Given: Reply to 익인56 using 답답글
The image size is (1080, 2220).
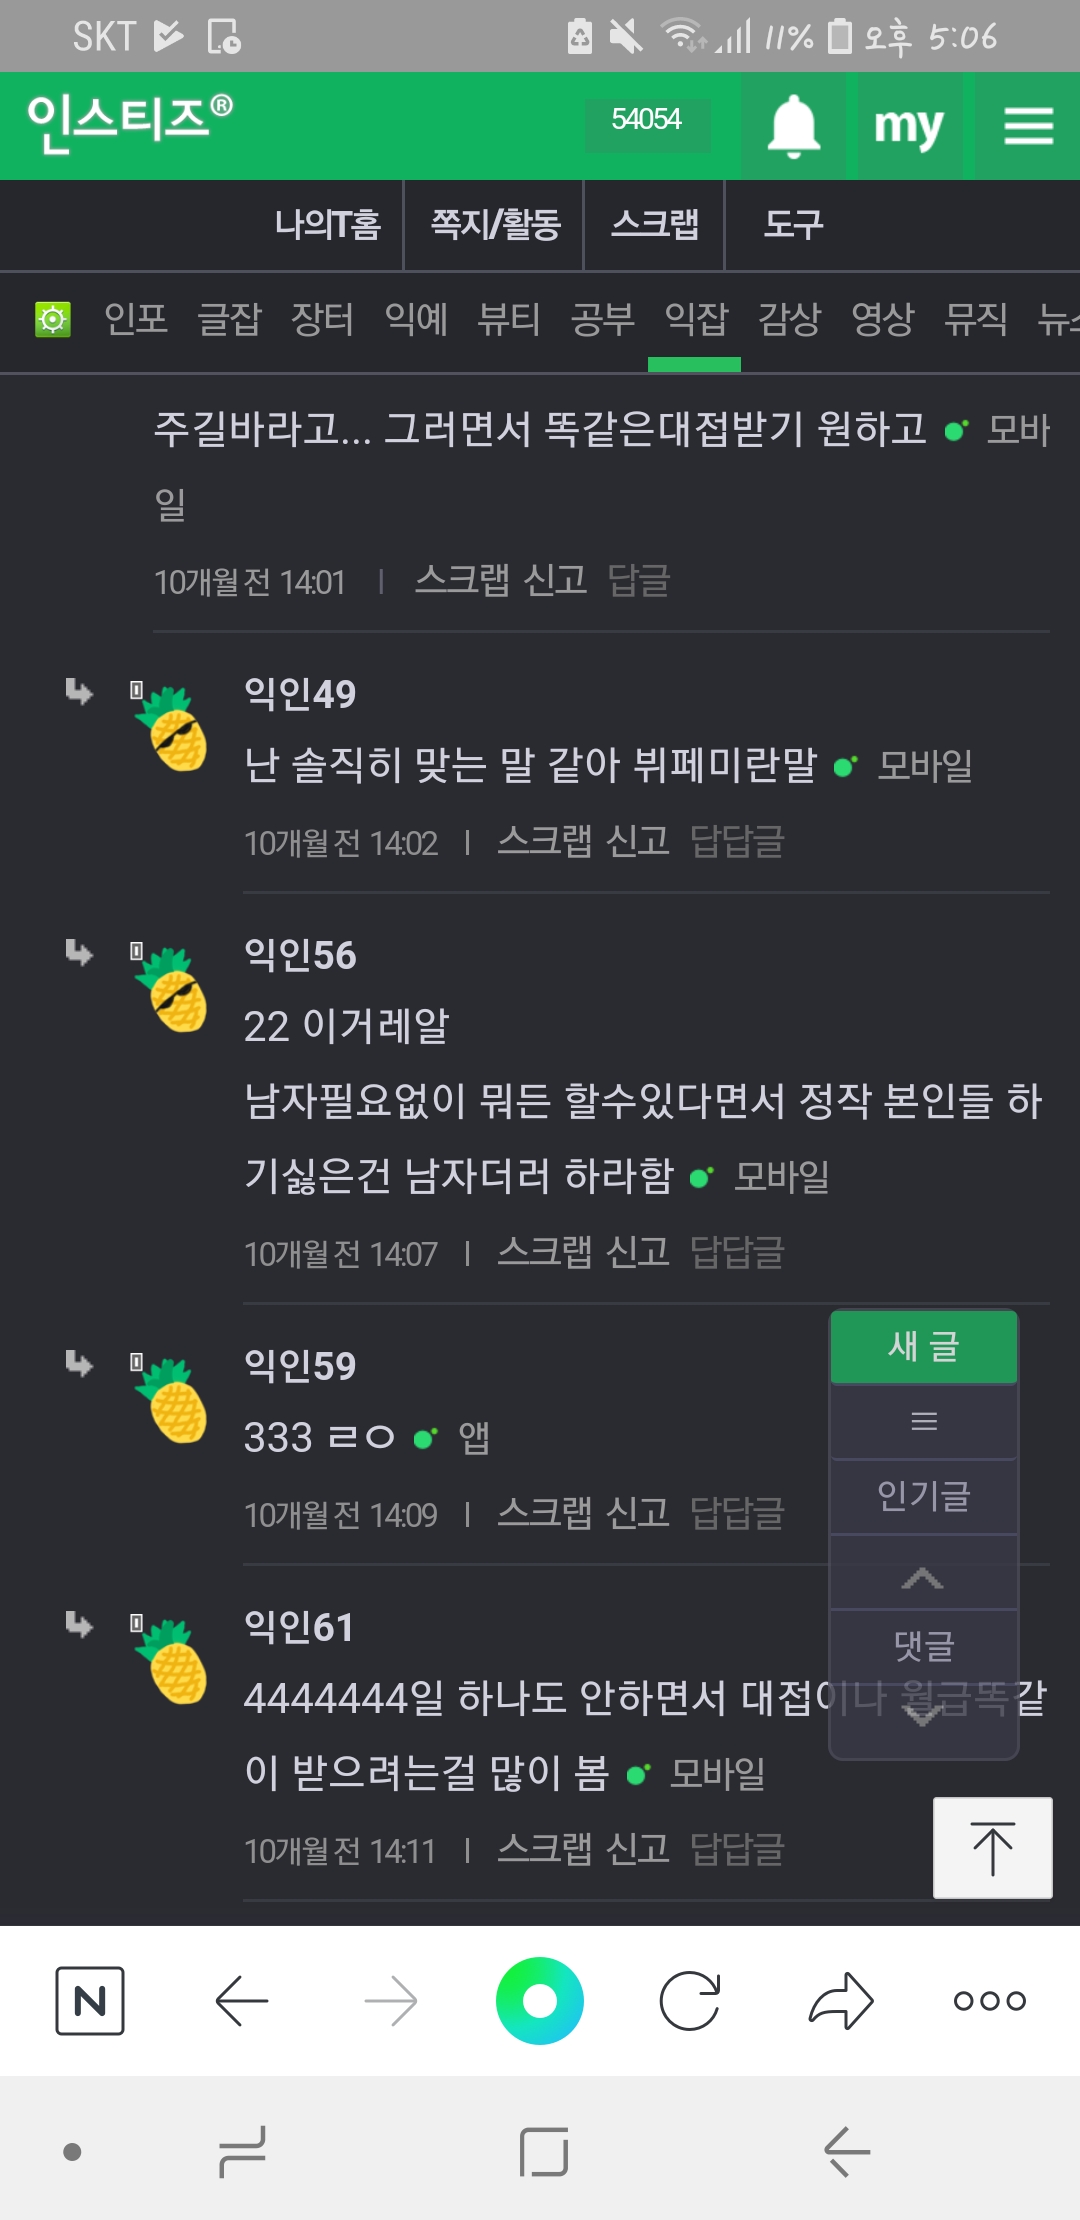Looking at the screenshot, I should point(737,1253).
